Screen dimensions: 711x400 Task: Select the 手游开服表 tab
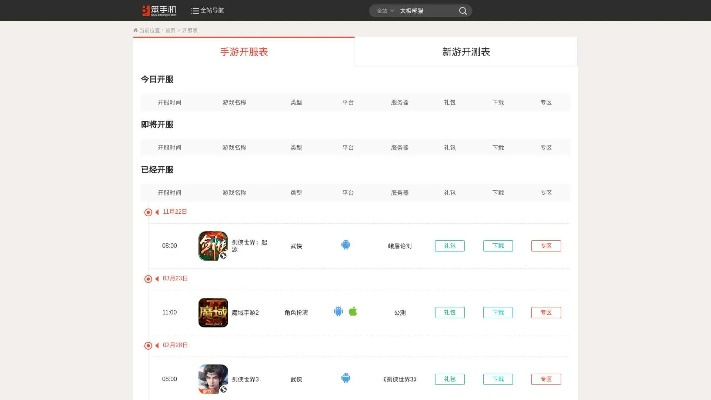click(244, 52)
